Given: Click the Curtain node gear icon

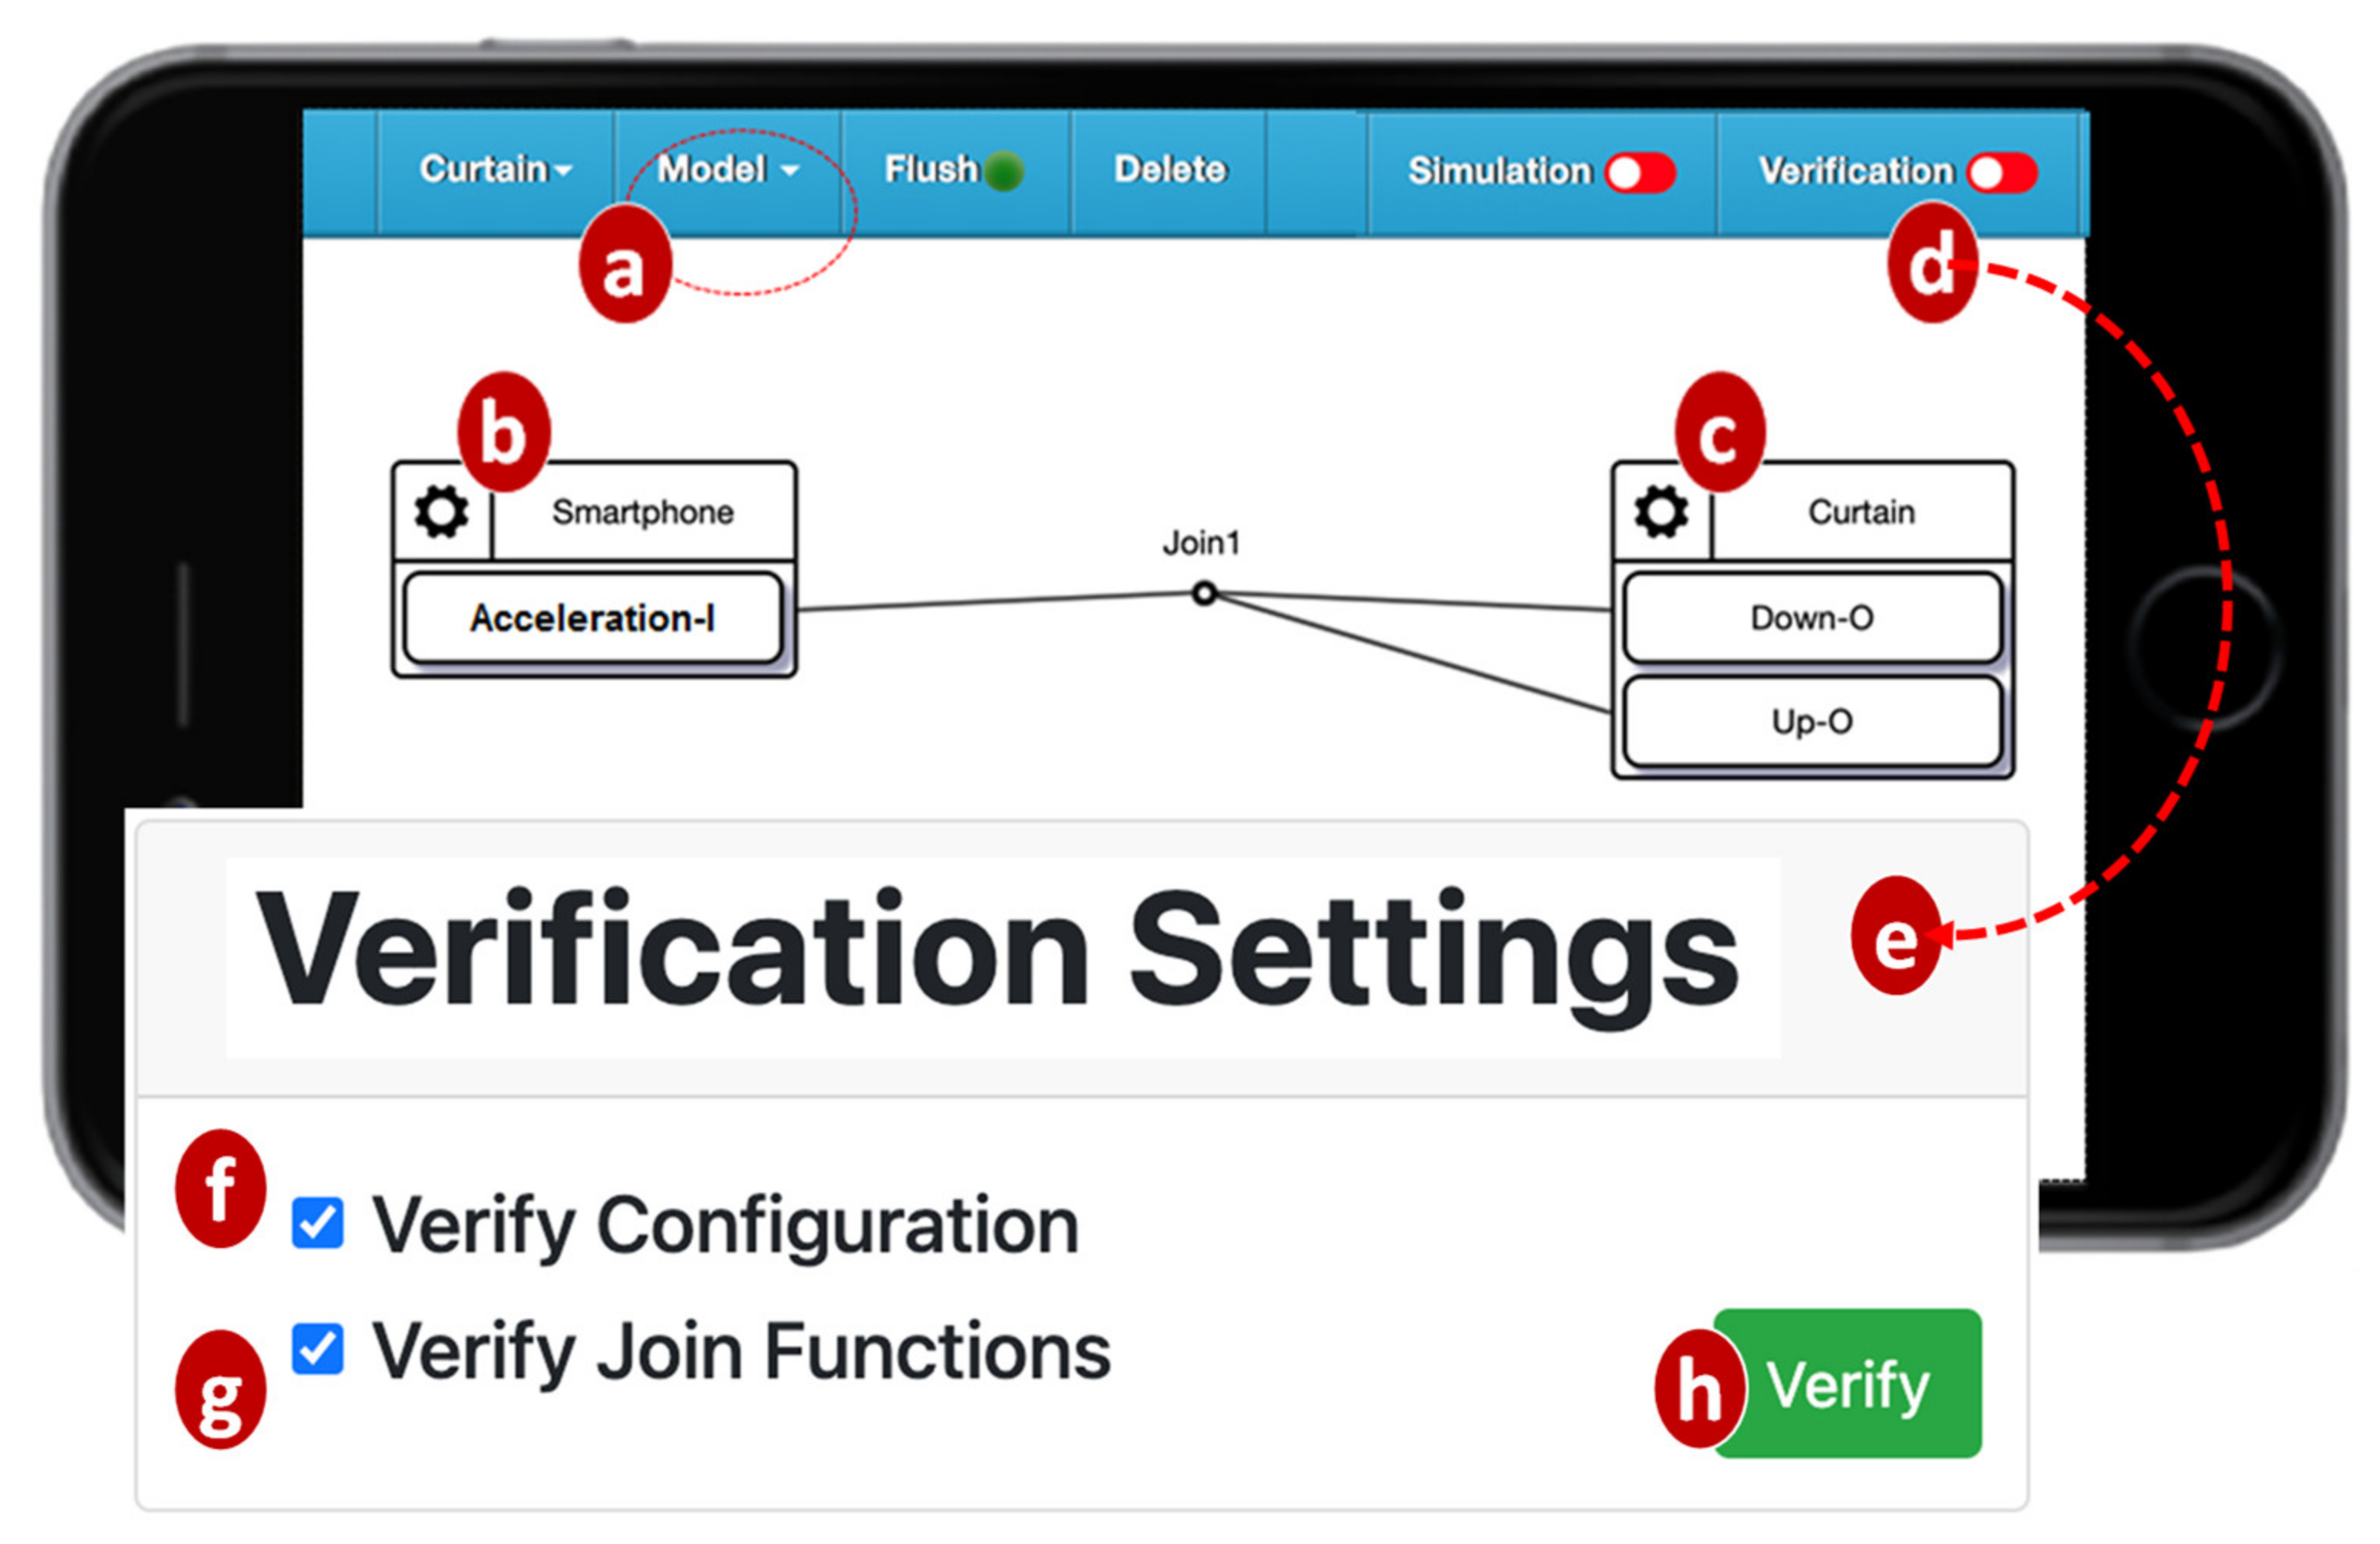Looking at the screenshot, I should [x=1661, y=512].
